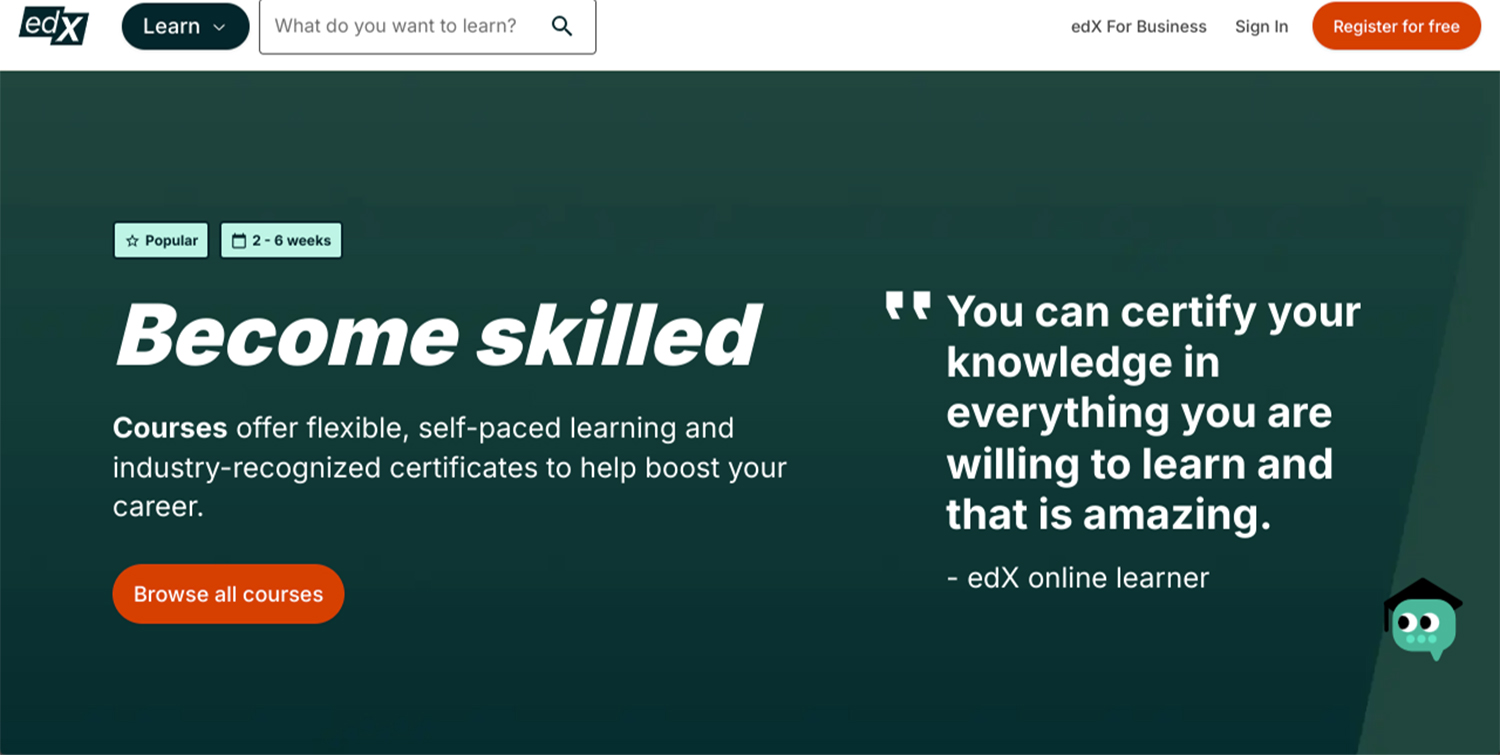Click the star icon in Popular badge
This screenshot has width=1500, height=755.
pos(132,241)
